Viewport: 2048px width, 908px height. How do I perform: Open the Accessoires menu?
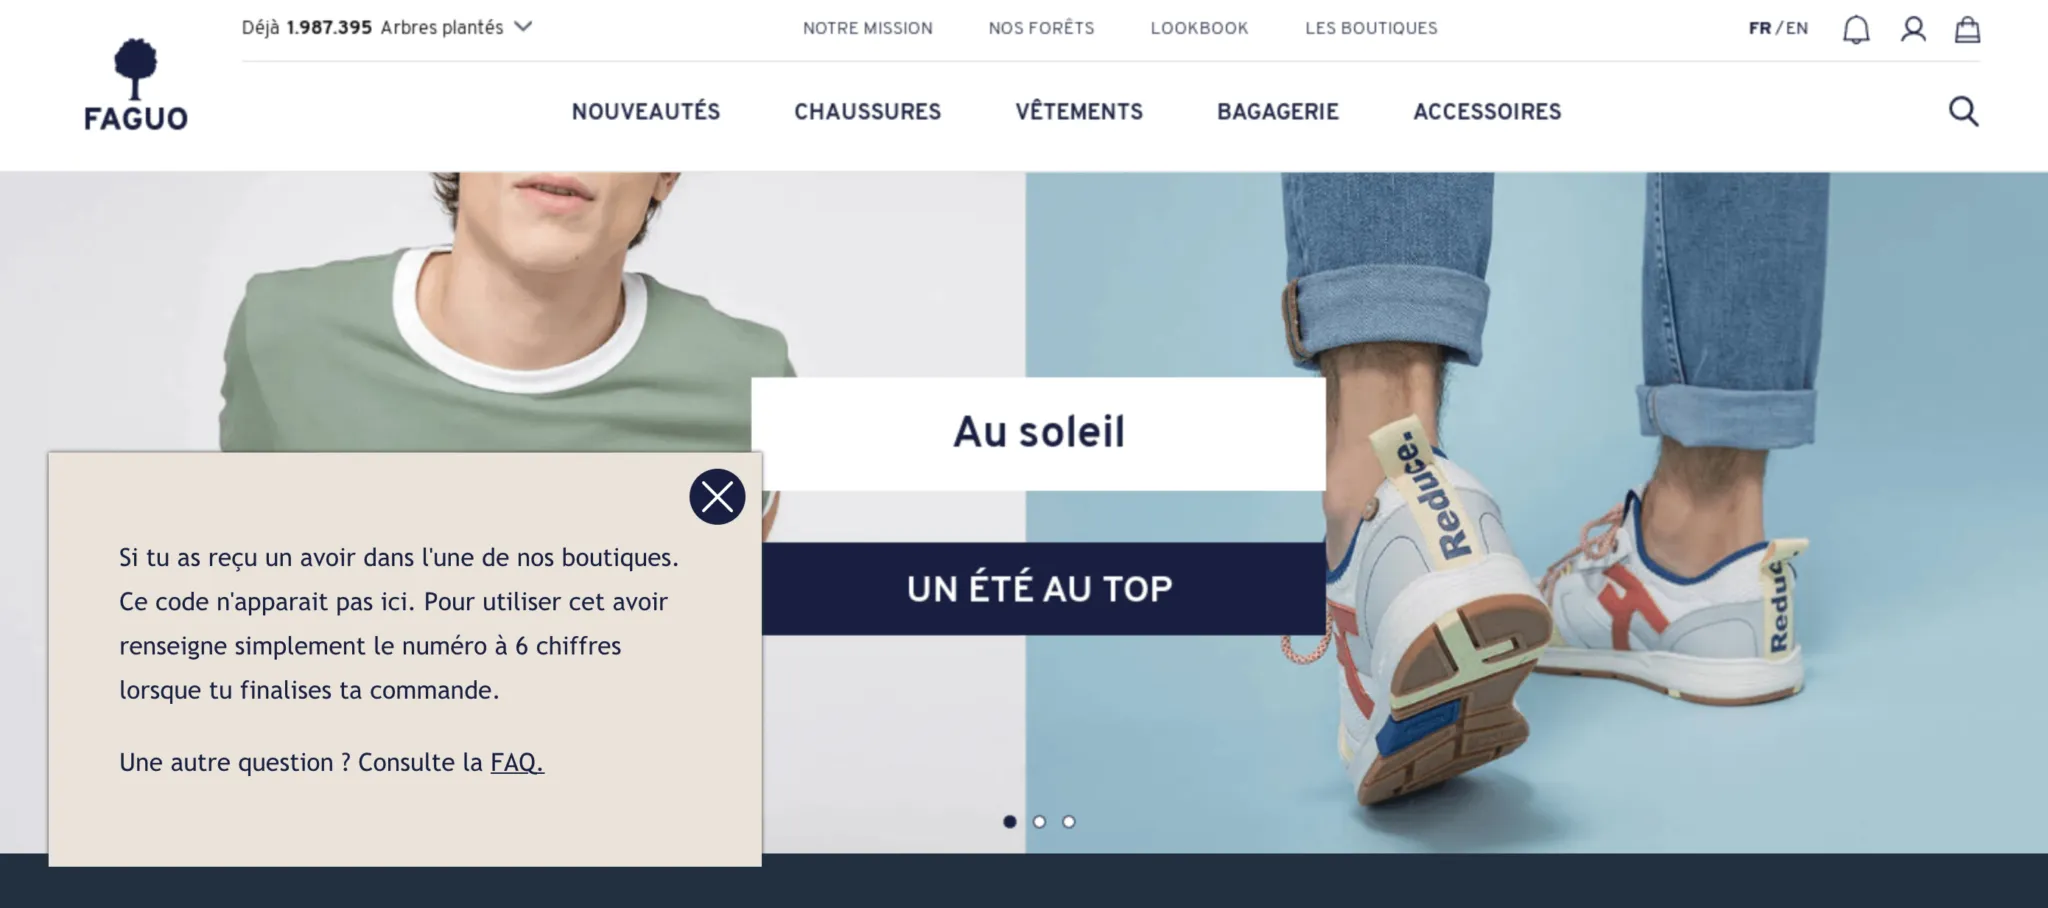click(x=1487, y=111)
